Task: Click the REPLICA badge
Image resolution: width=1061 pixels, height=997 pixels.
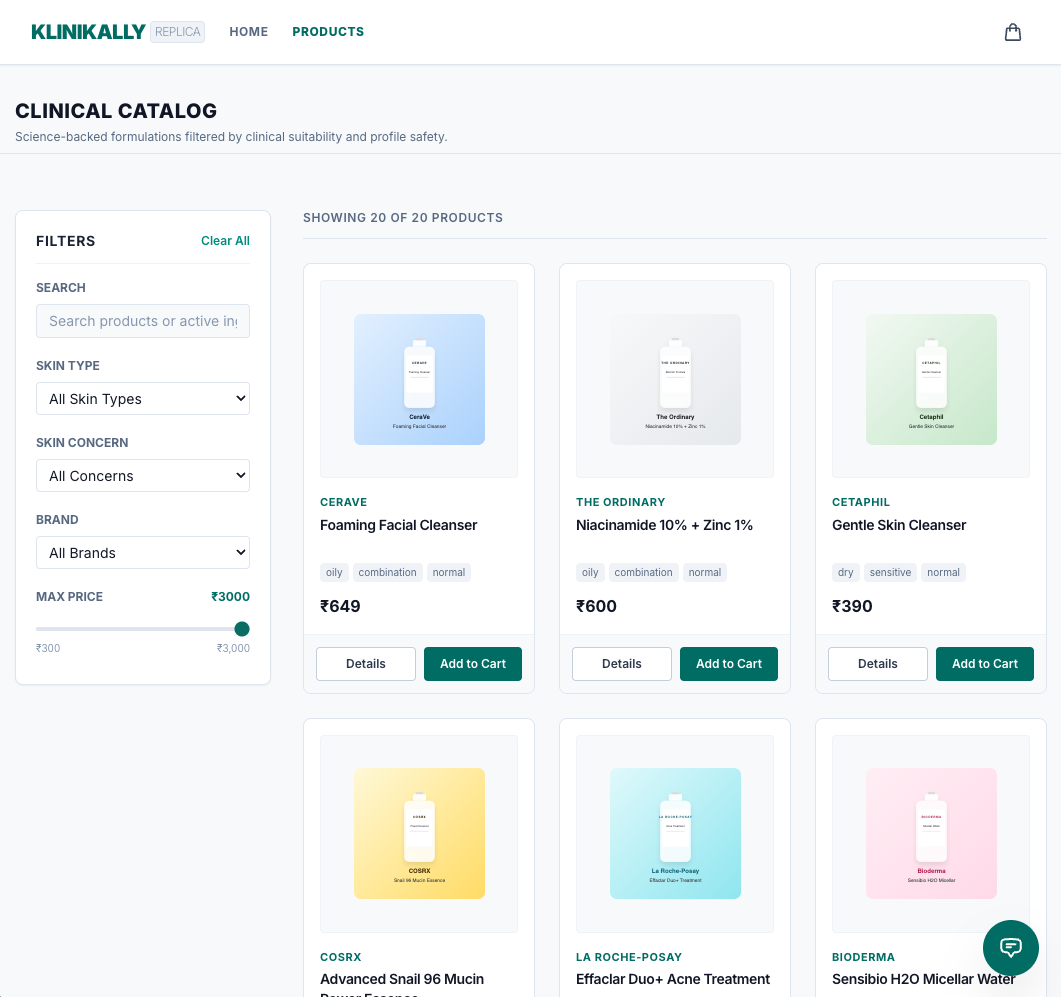Action: click(x=177, y=32)
